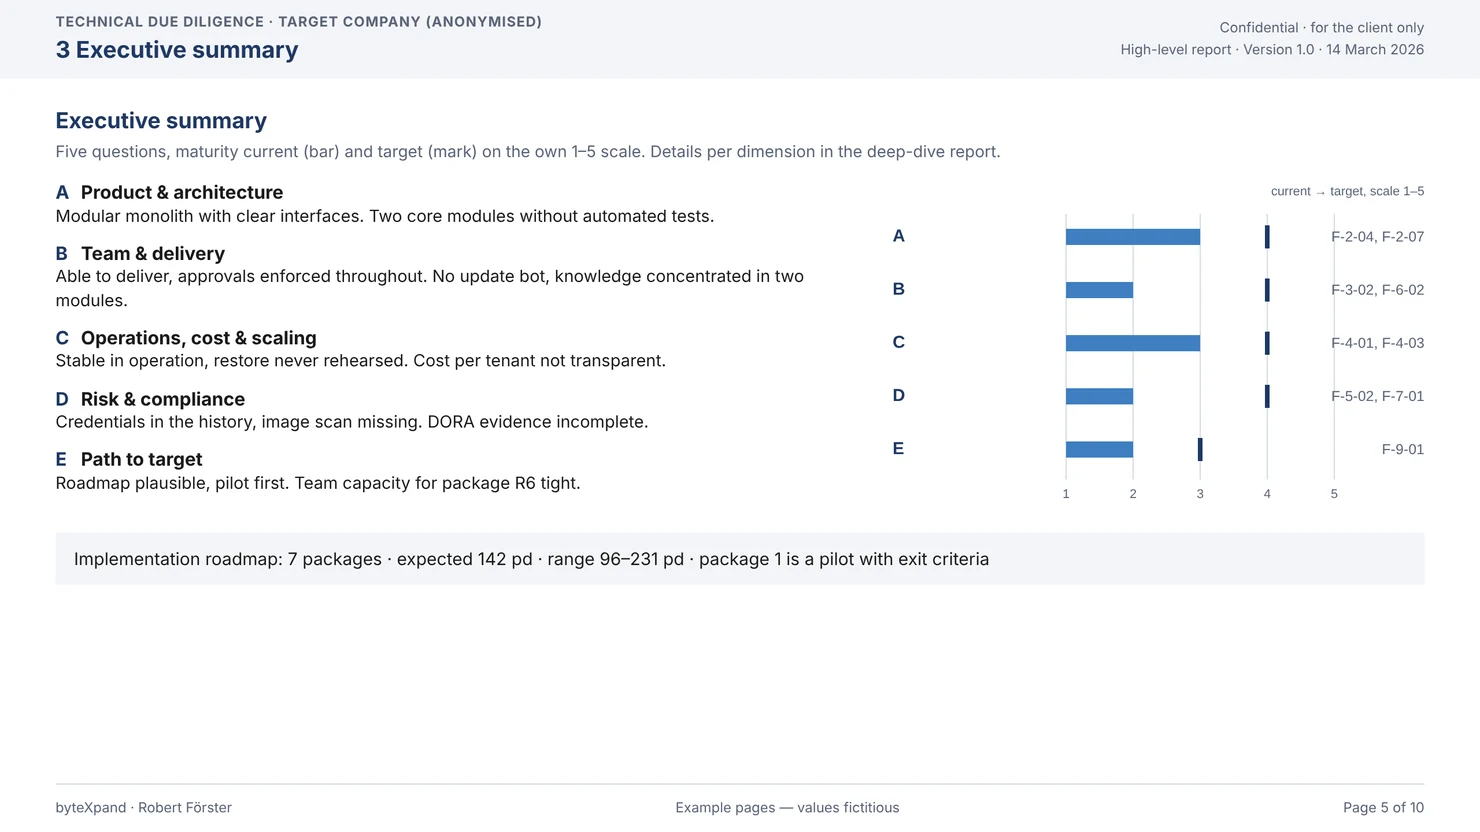Click the text "Stable in operation, restore never rehearsed"
The height and width of the screenshot is (832, 1480).
[x=232, y=361]
